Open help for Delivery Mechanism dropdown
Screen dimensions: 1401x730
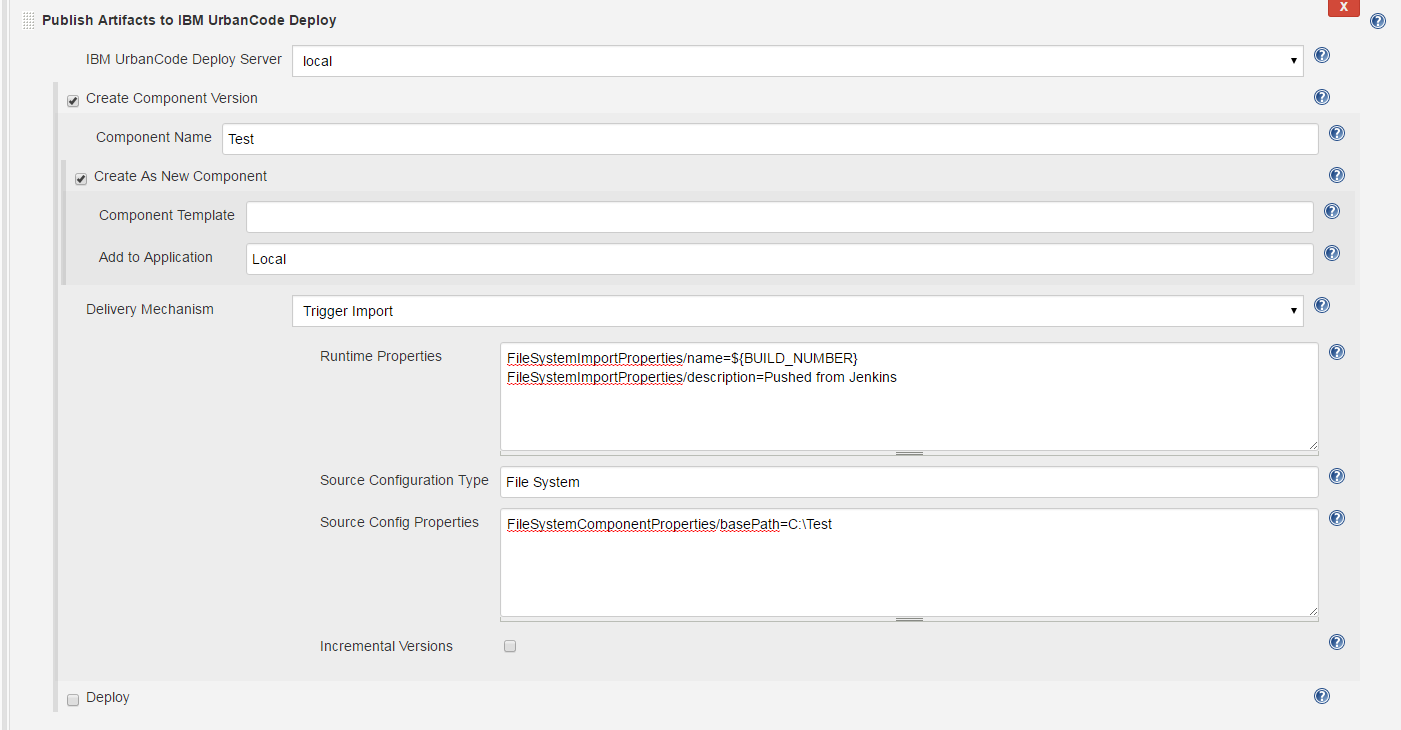click(x=1321, y=306)
